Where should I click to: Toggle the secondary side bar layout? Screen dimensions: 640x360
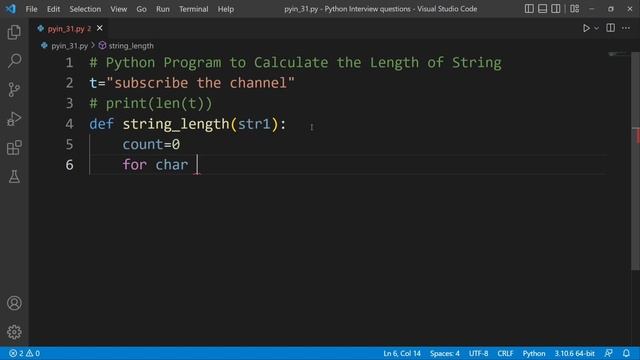556,9
